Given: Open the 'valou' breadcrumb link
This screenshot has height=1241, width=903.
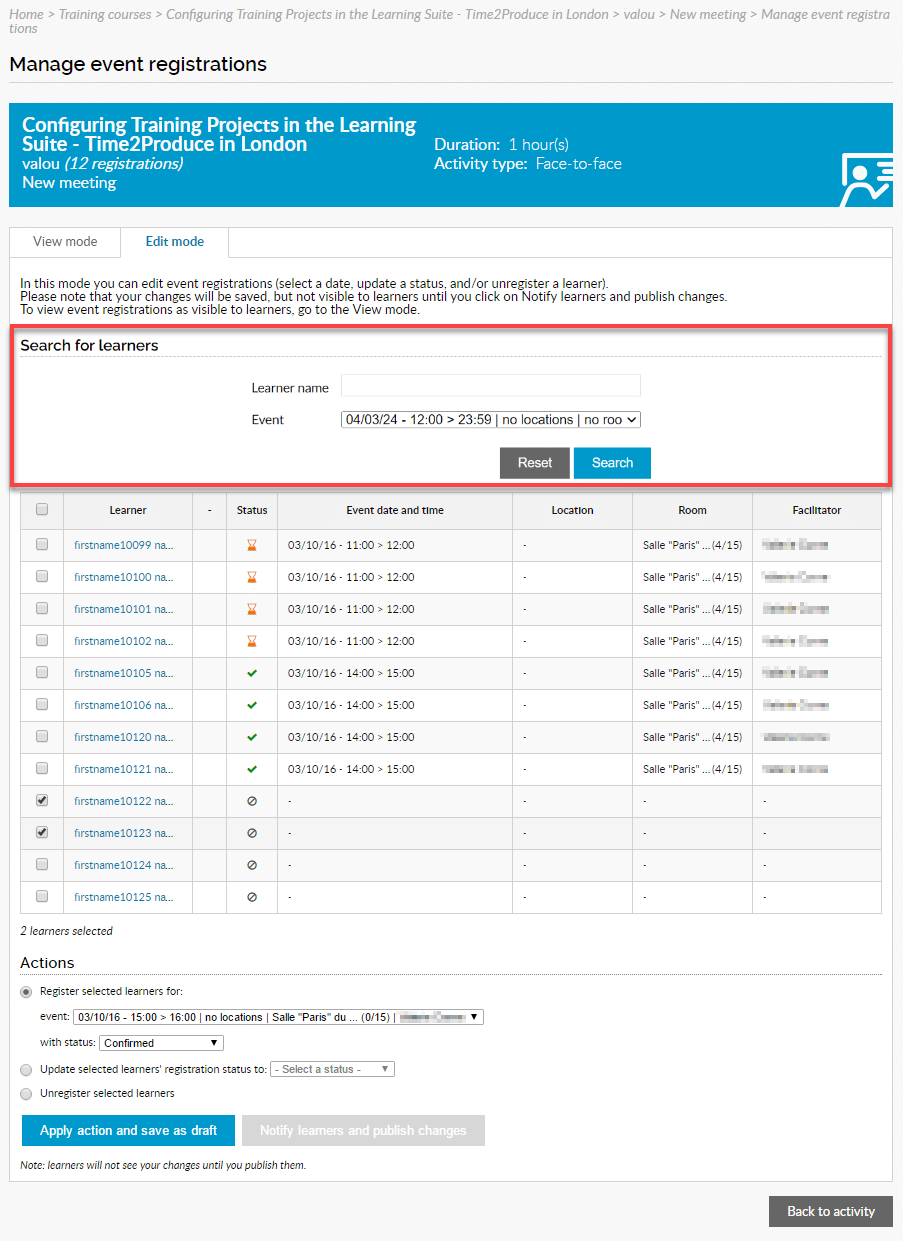Looking at the screenshot, I should pyautogui.click(x=638, y=14).
